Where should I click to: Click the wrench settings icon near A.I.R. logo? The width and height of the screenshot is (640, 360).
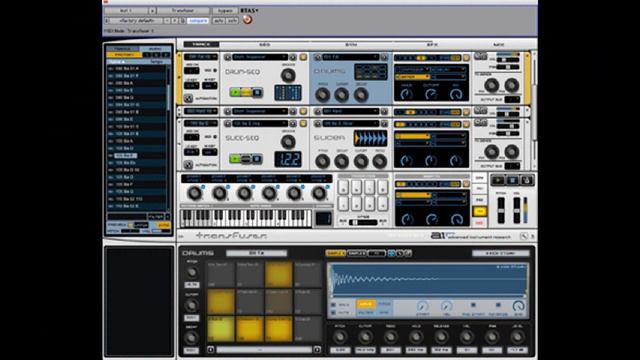[524, 236]
